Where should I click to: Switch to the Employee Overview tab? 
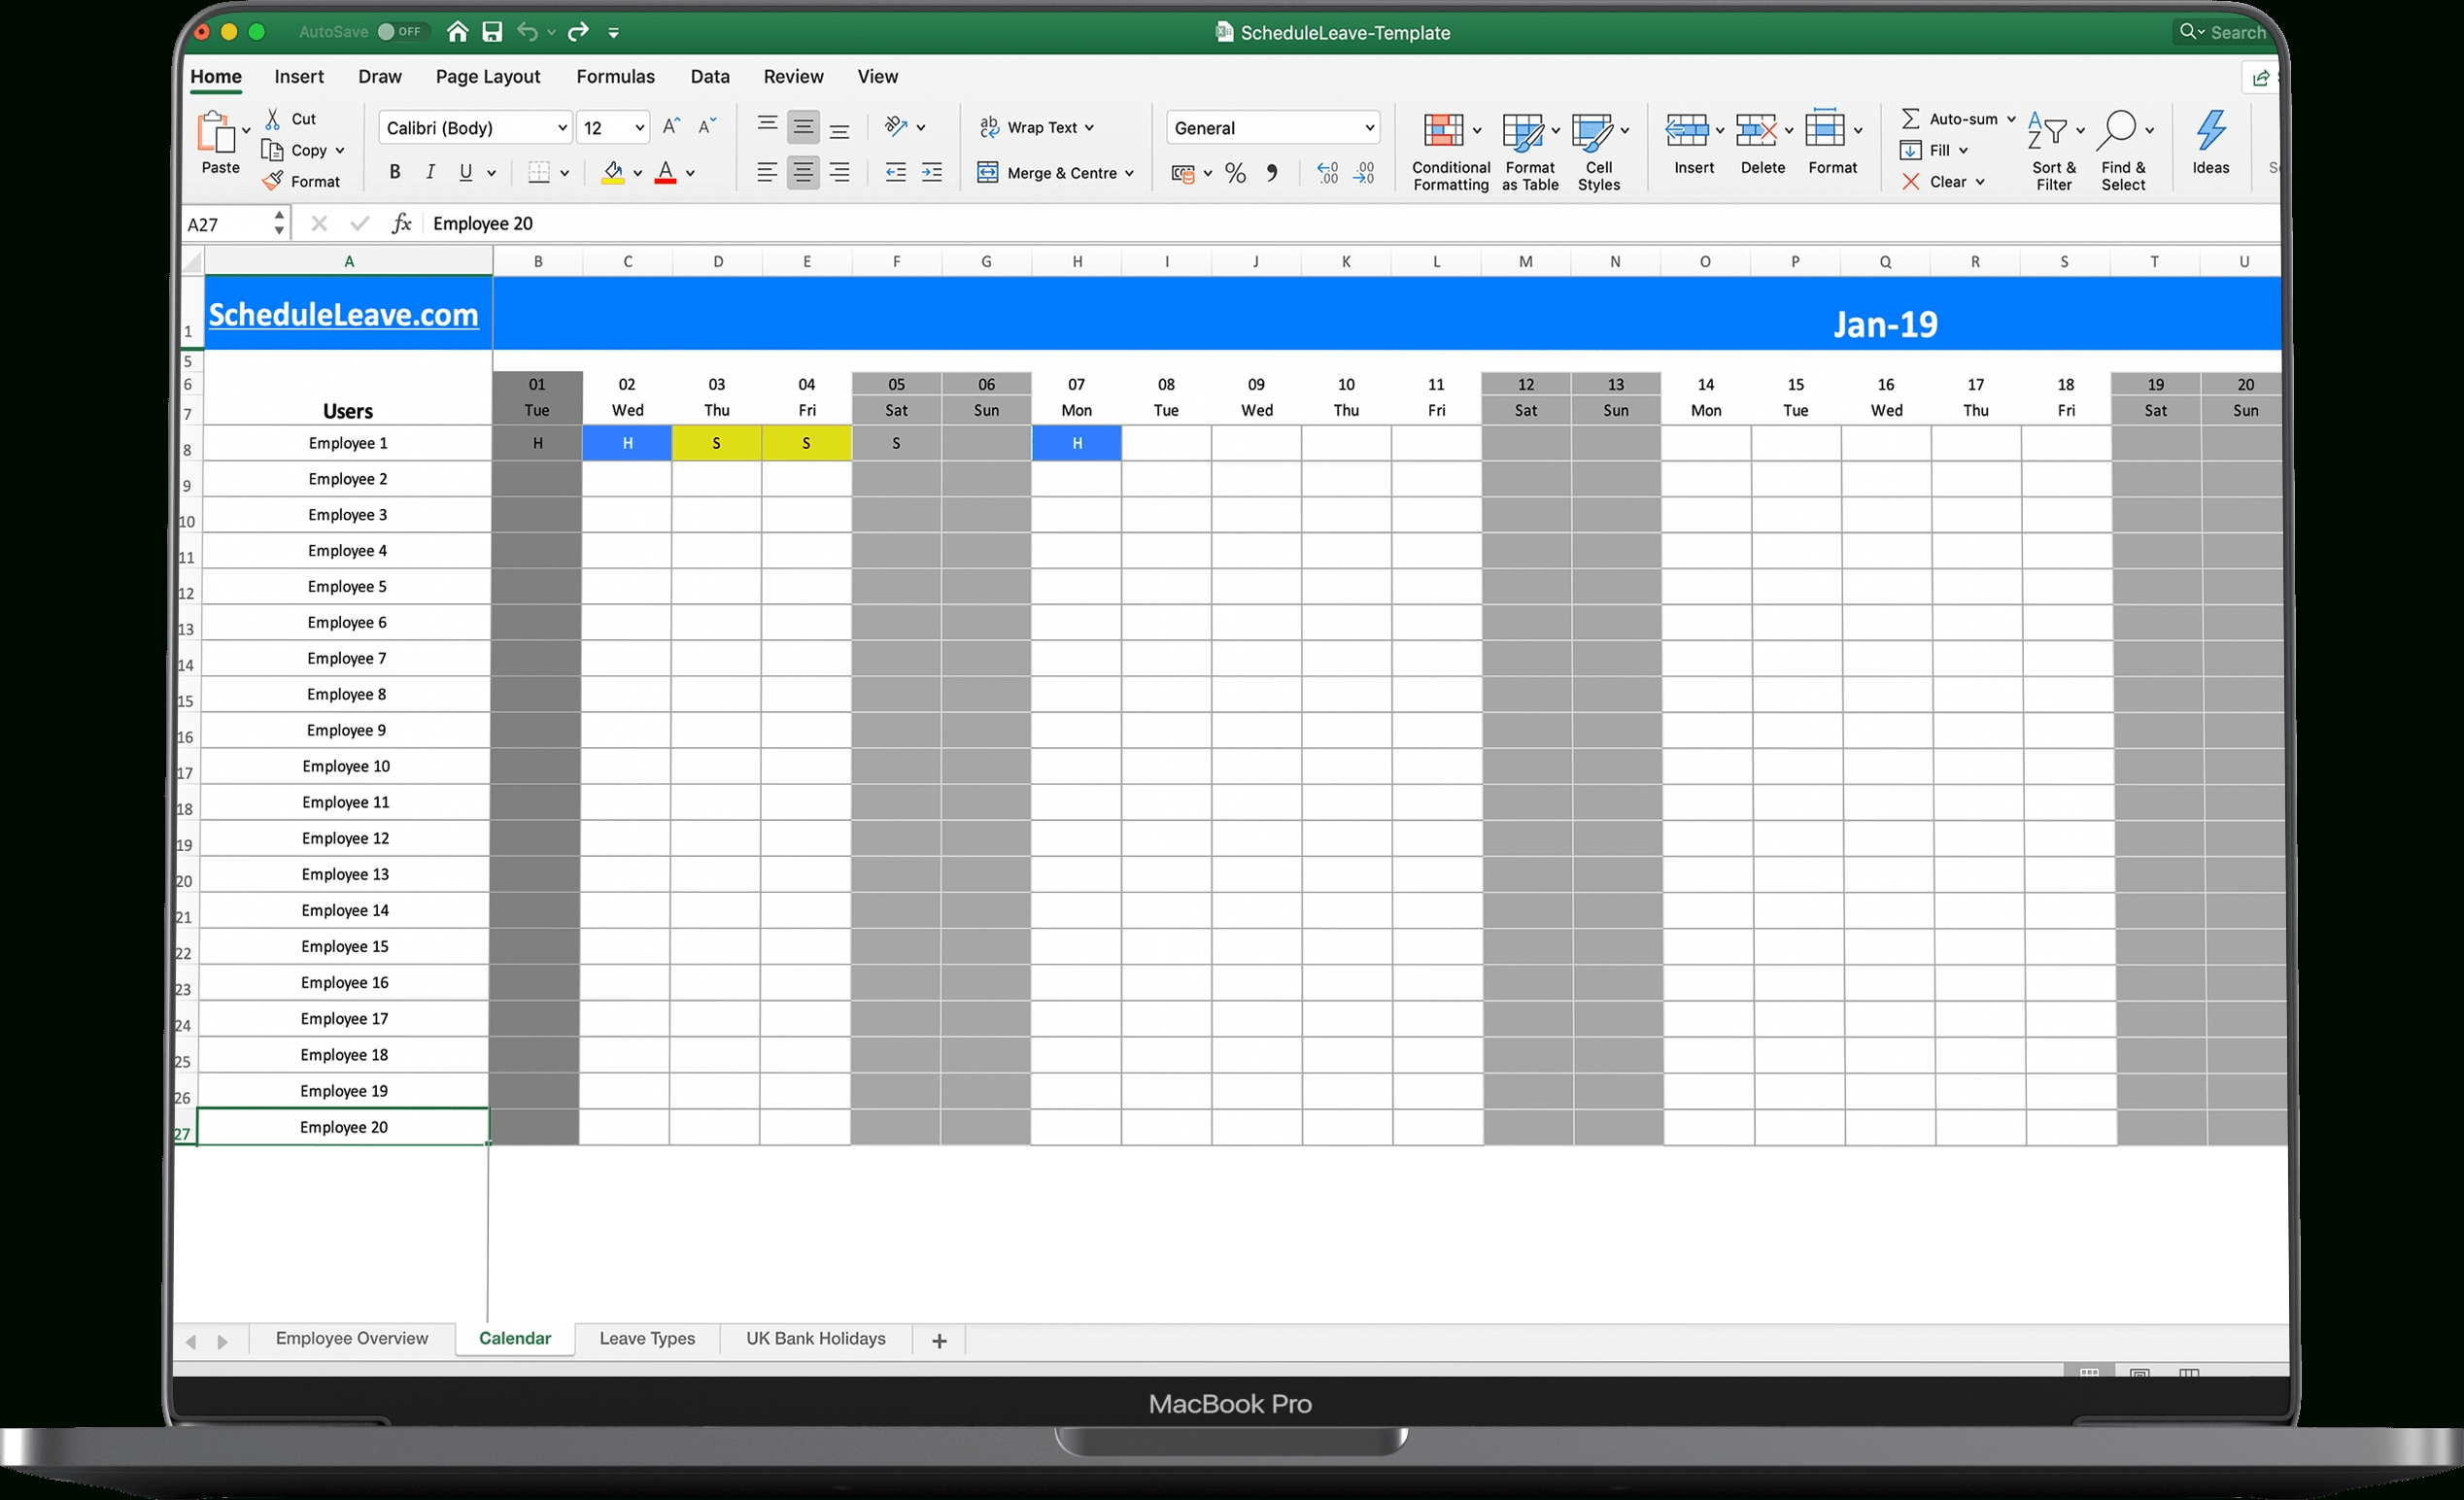point(352,1340)
